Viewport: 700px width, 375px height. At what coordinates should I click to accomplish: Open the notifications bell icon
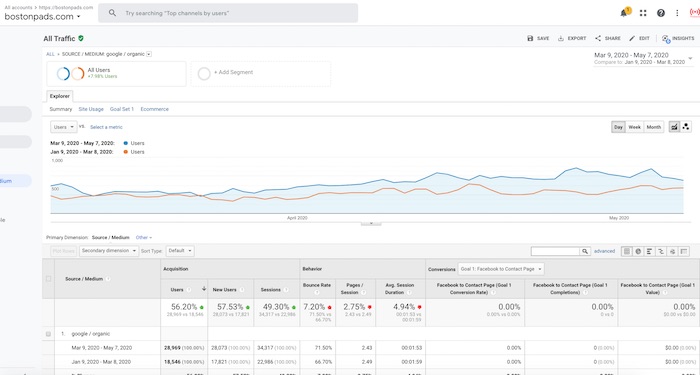[x=624, y=13]
